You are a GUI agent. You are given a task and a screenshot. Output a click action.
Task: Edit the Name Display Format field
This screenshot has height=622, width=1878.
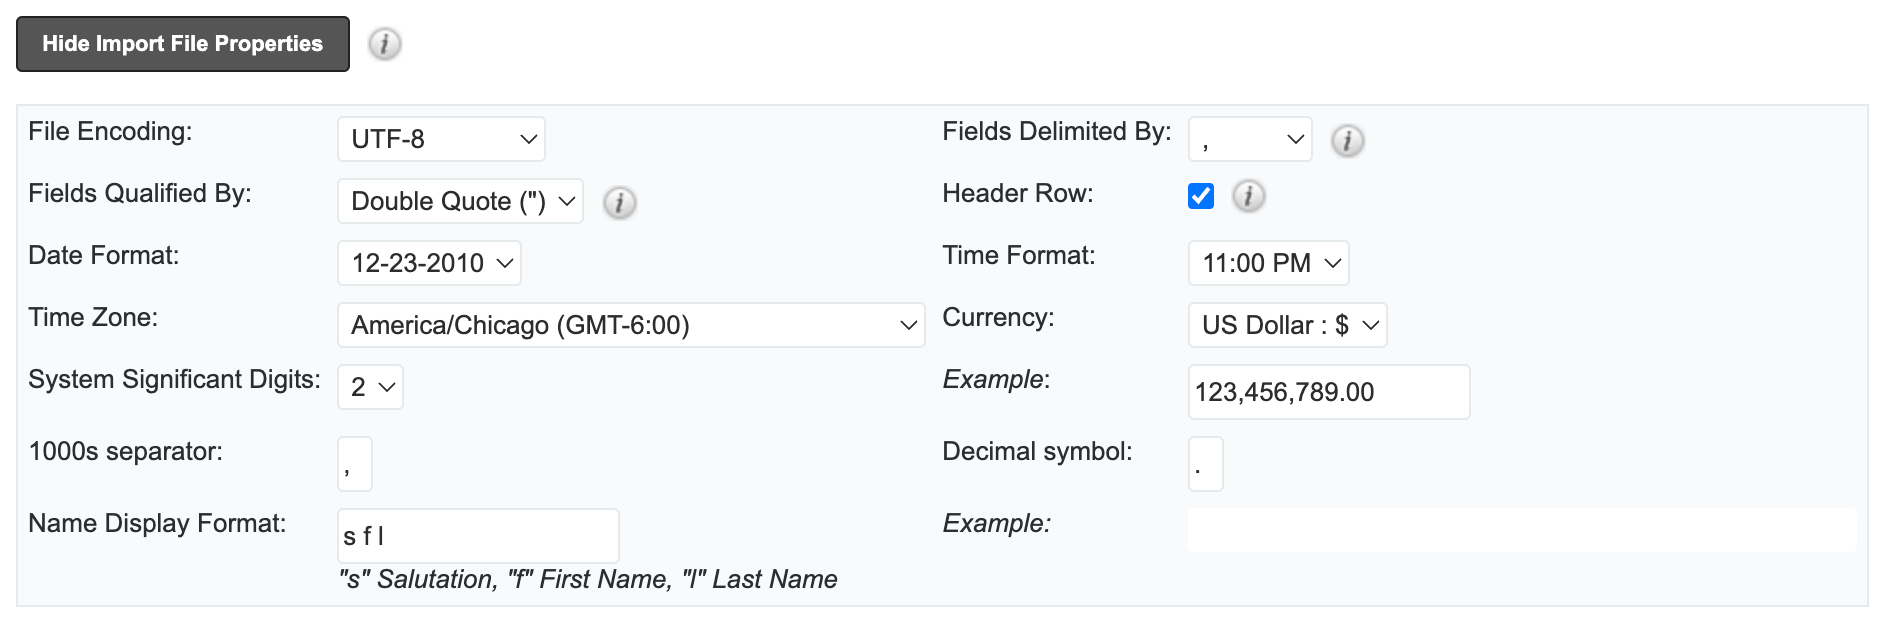click(x=477, y=535)
